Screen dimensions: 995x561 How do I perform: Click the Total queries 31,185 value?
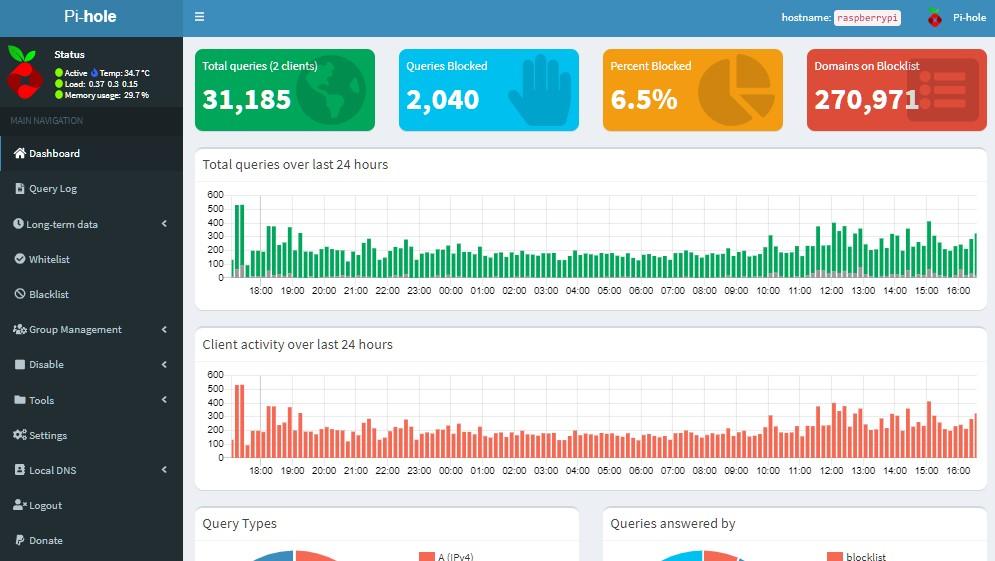[x=246, y=100]
